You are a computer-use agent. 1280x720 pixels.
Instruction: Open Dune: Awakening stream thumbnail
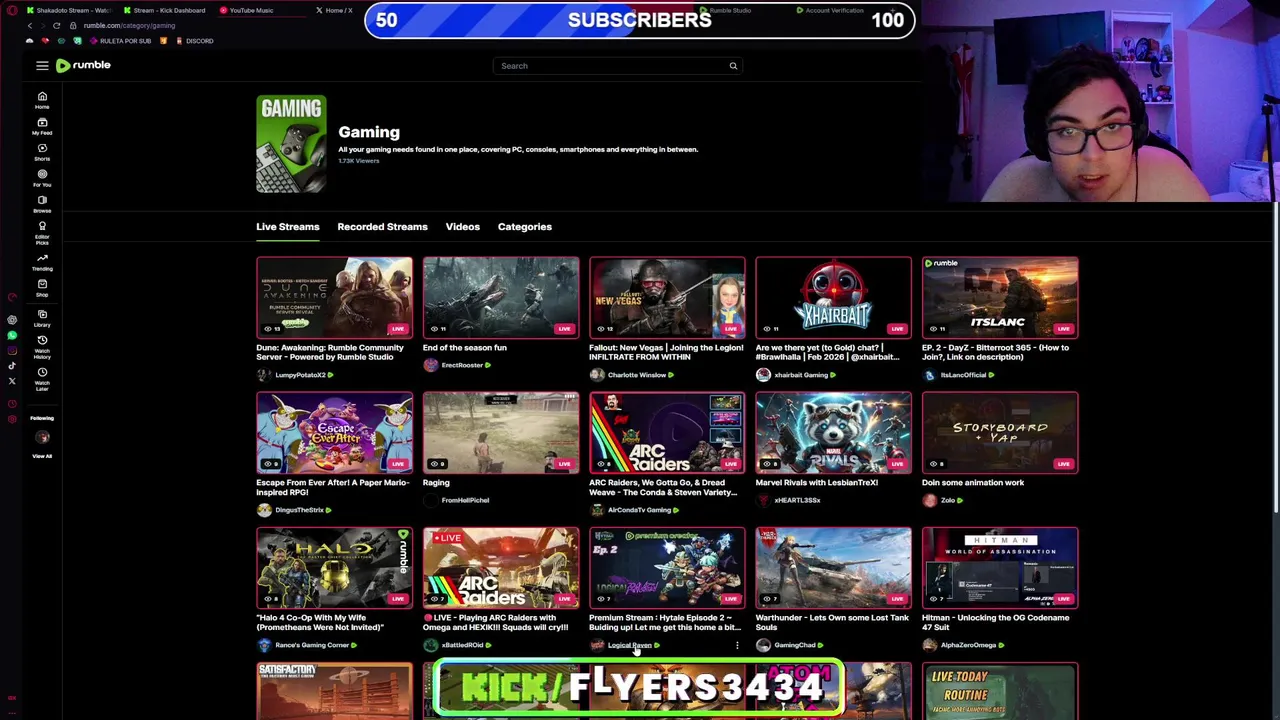point(334,297)
